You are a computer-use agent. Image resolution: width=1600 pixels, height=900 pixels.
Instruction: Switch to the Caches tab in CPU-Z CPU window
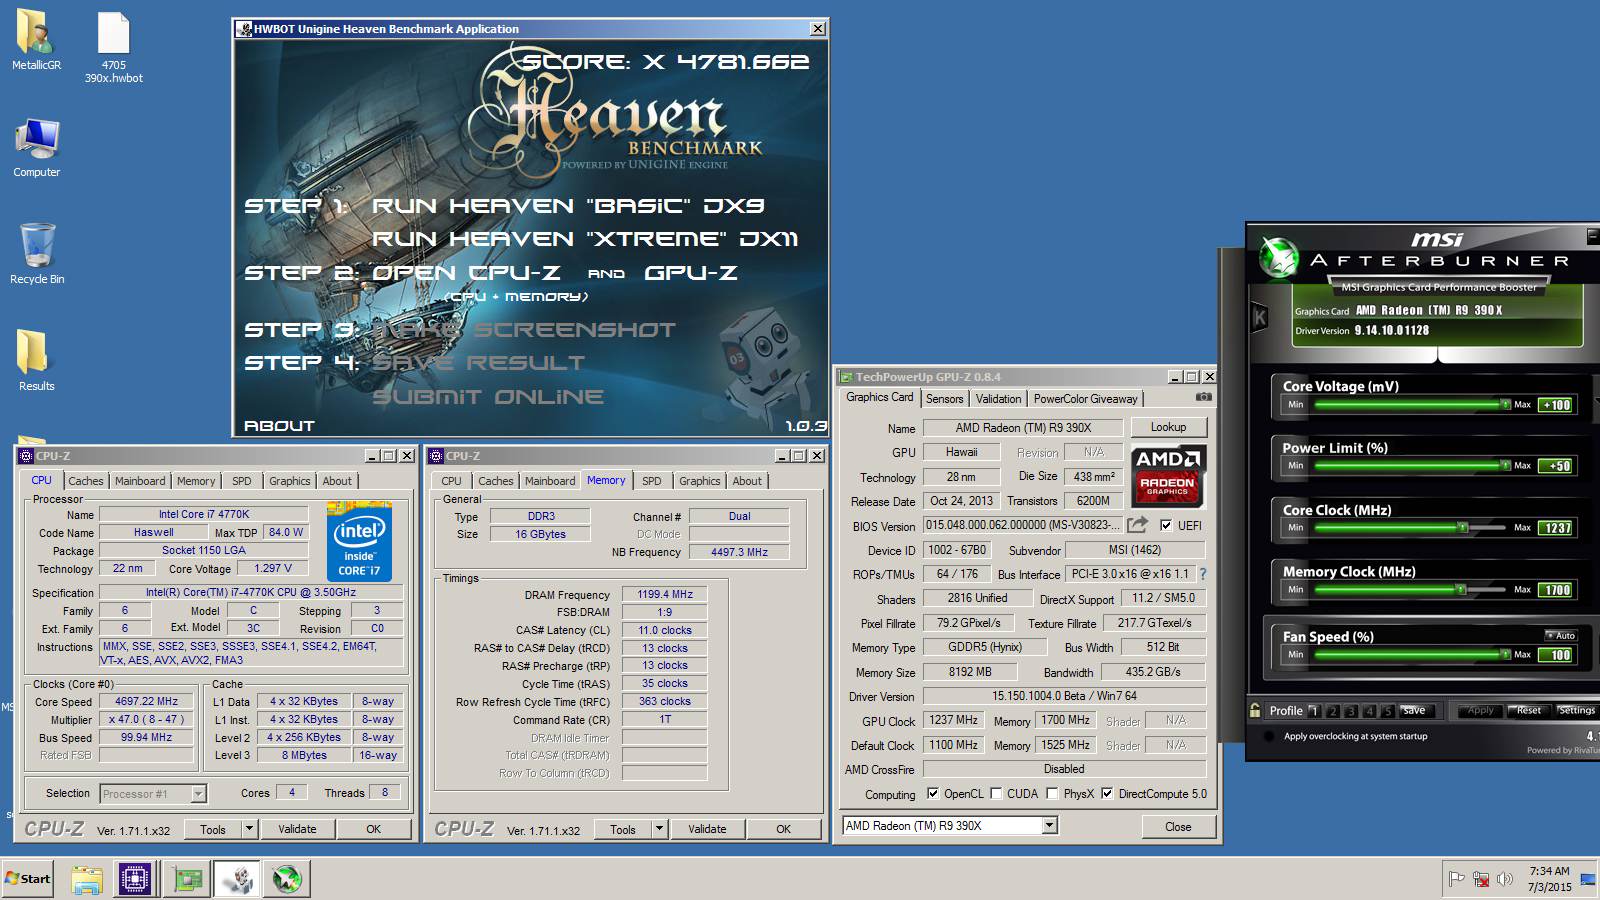coord(86,481)
